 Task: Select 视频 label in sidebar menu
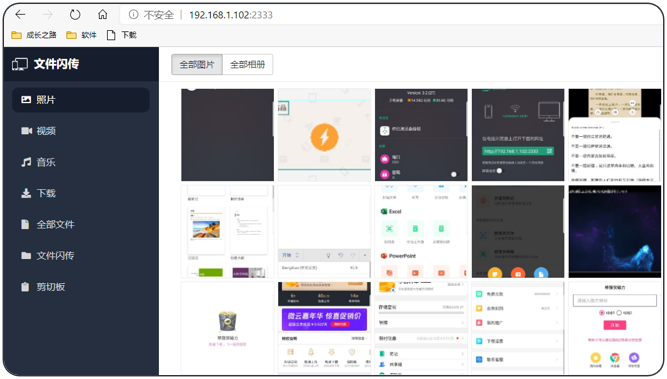(46, 131)
